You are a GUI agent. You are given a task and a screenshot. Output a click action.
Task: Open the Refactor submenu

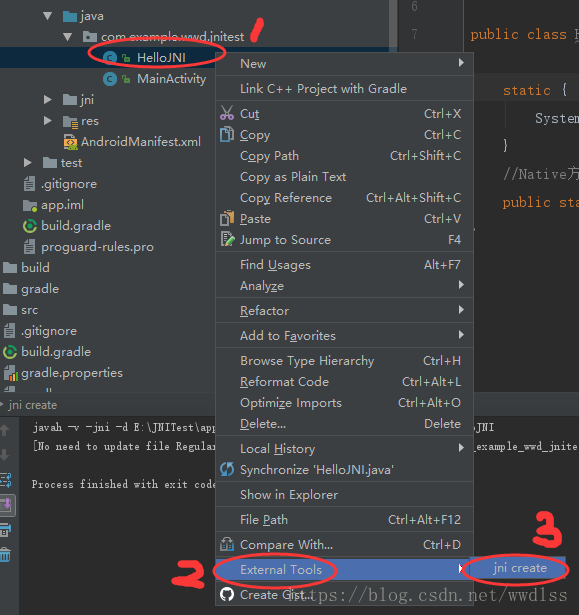[344, 310]
